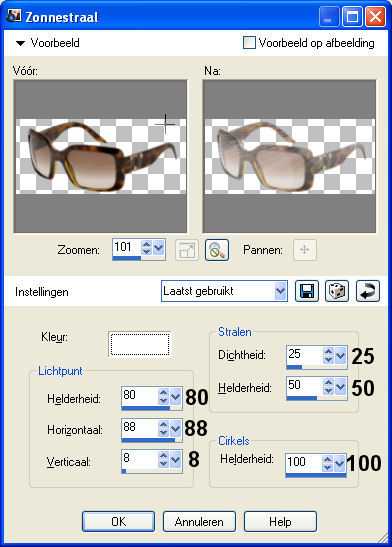Click the fit-to-window preview icon
The image size is (392, 547).
(187, 250)
